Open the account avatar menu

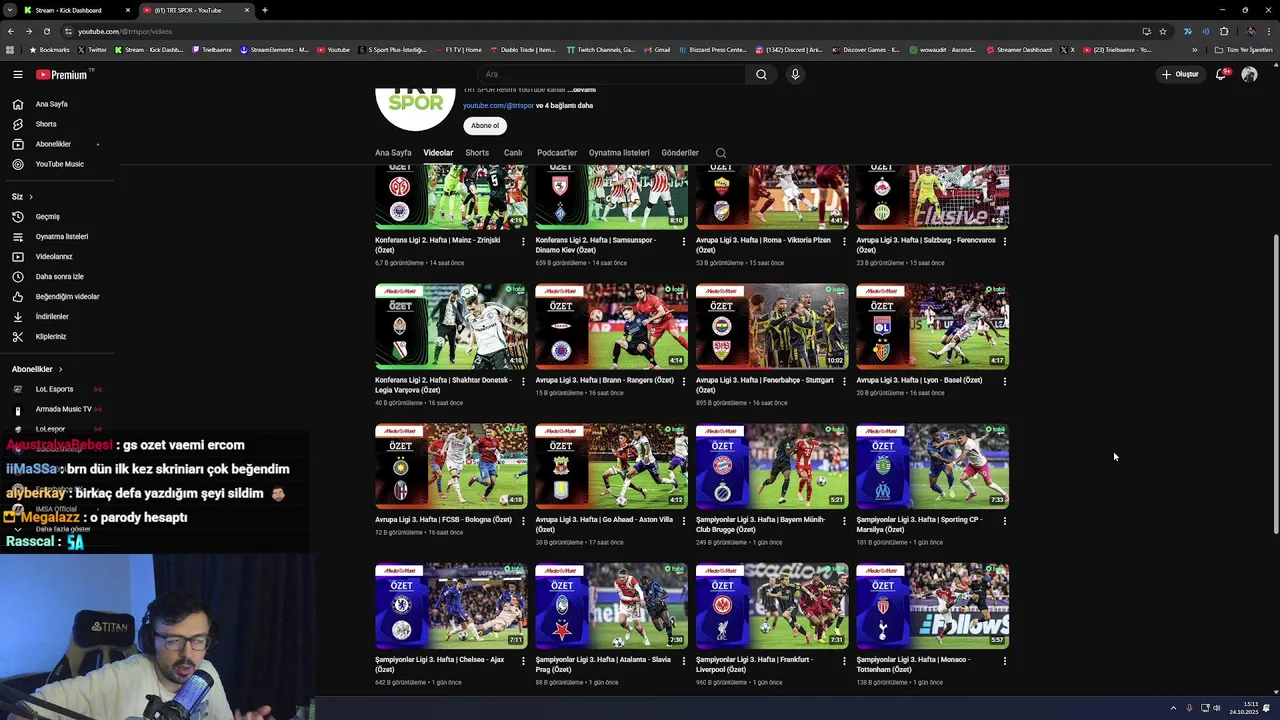pos(1249,74)
